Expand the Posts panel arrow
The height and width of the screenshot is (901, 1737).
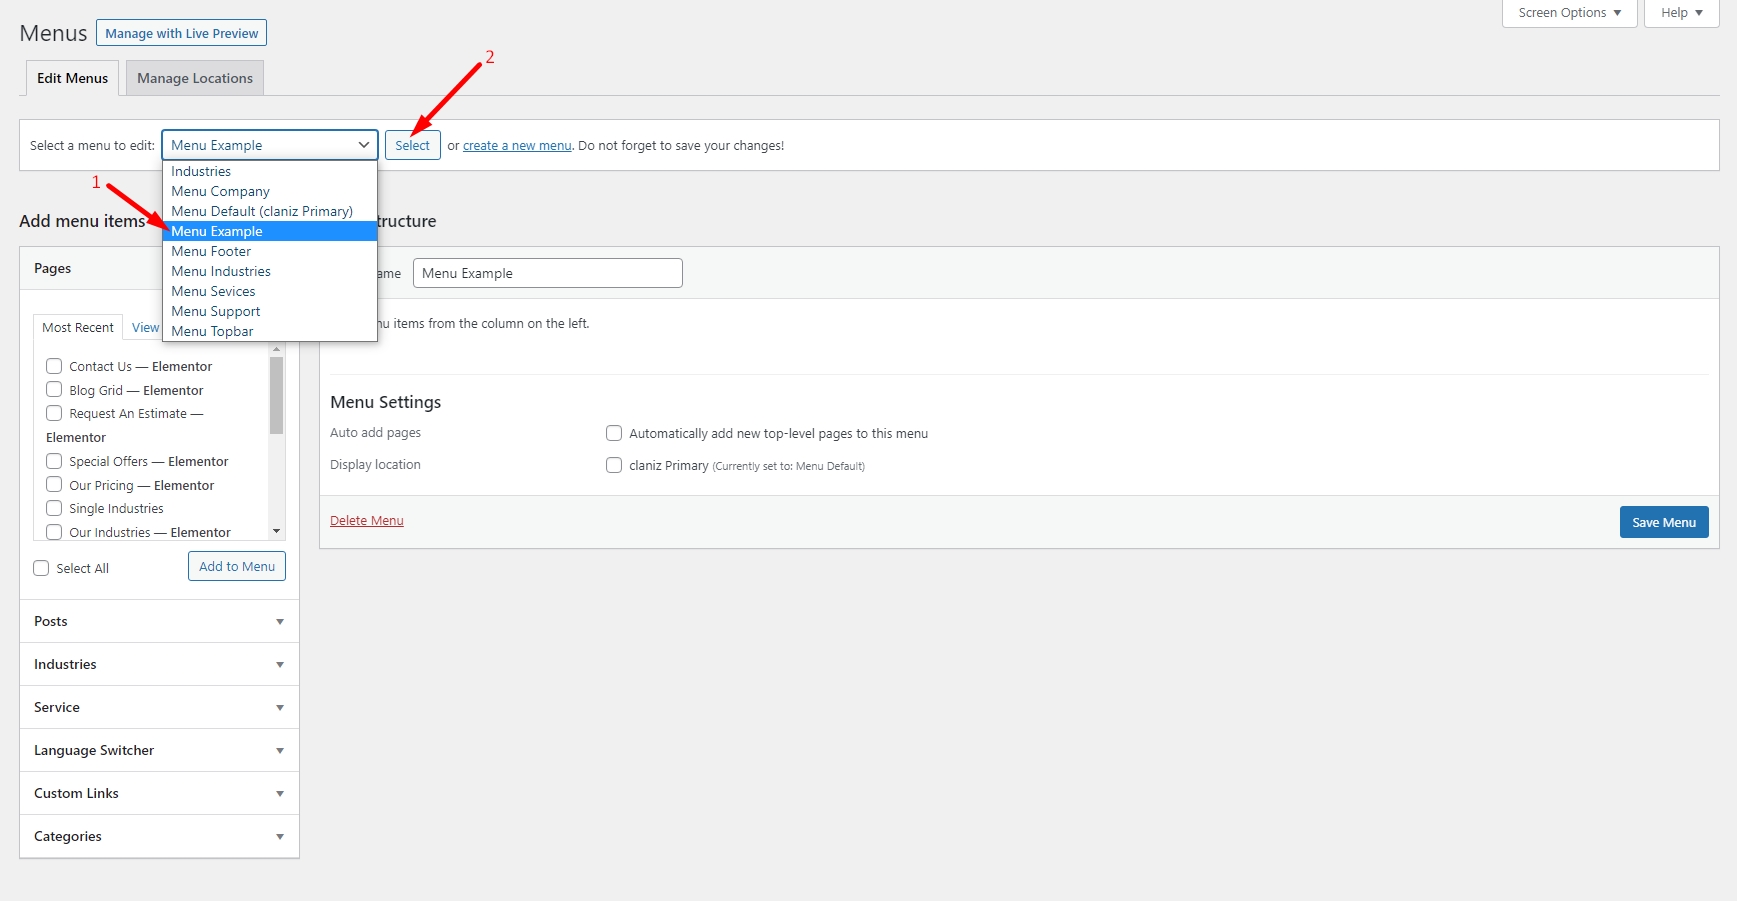click(280, 622)
